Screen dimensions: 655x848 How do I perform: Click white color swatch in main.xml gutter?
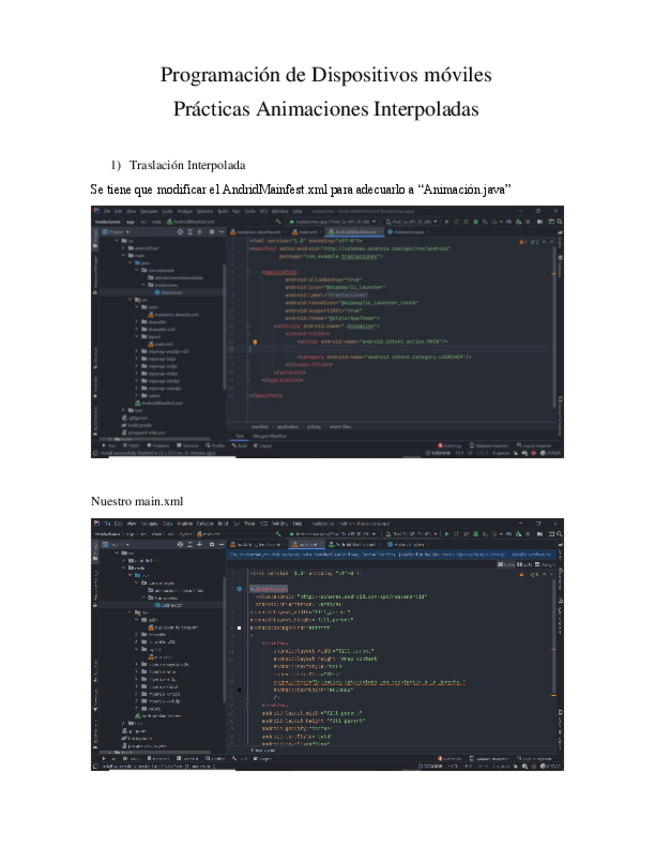[239, 628]
